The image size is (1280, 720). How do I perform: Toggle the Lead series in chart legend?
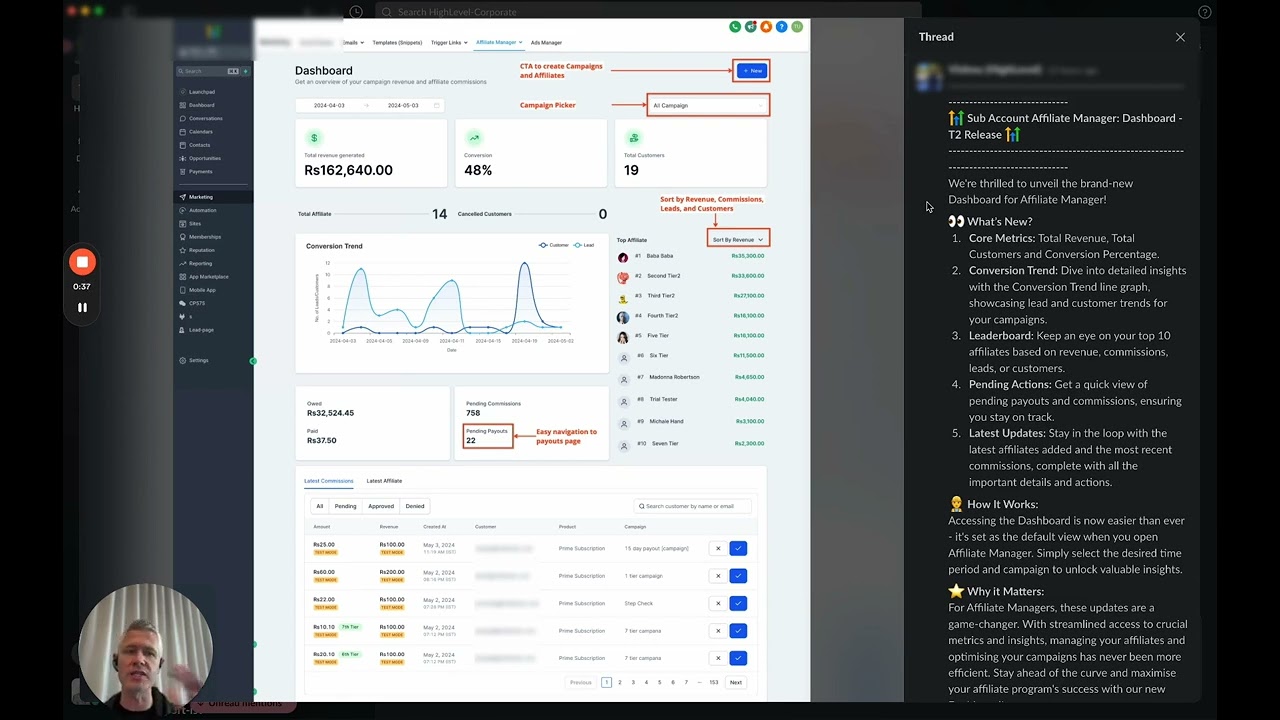pyautogui.click(x=584, y=245)
